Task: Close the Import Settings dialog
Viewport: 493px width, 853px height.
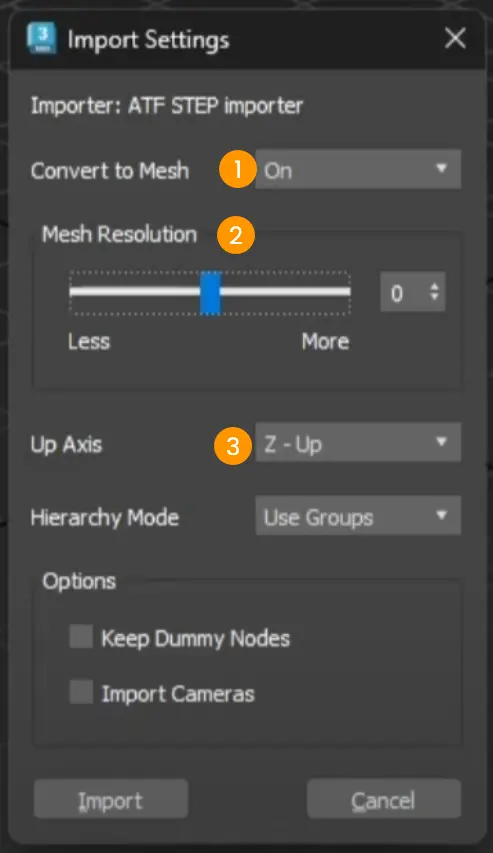Action: tap(455, 39)
